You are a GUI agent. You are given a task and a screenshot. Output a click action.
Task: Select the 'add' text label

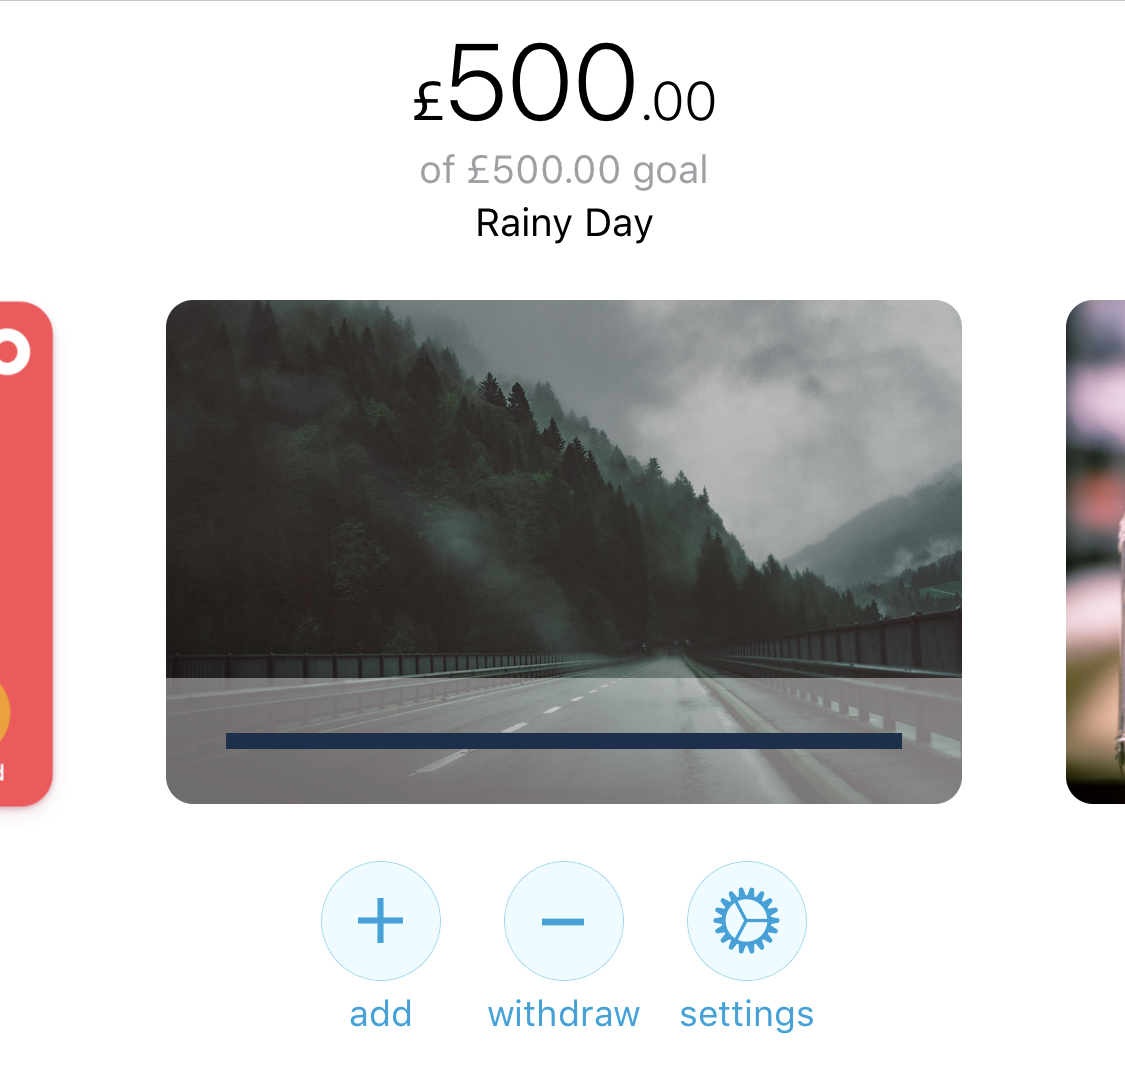click(x=380, y=1014)
